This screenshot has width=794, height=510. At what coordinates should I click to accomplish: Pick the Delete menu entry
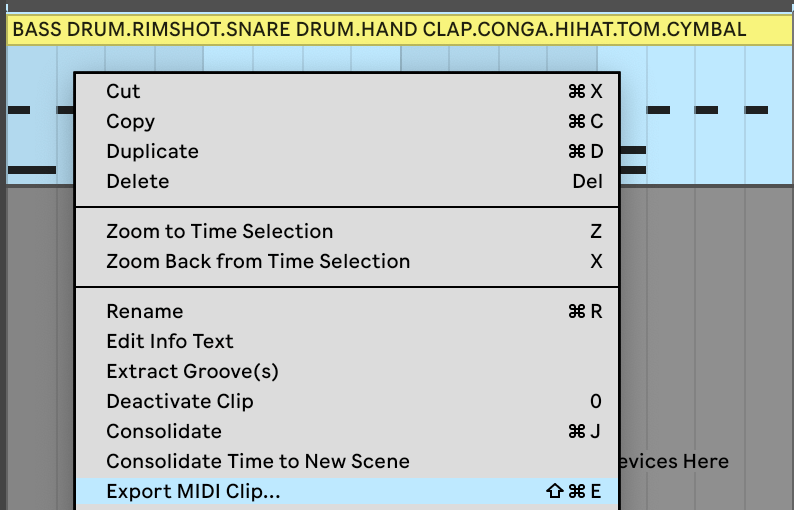point(138,181)
